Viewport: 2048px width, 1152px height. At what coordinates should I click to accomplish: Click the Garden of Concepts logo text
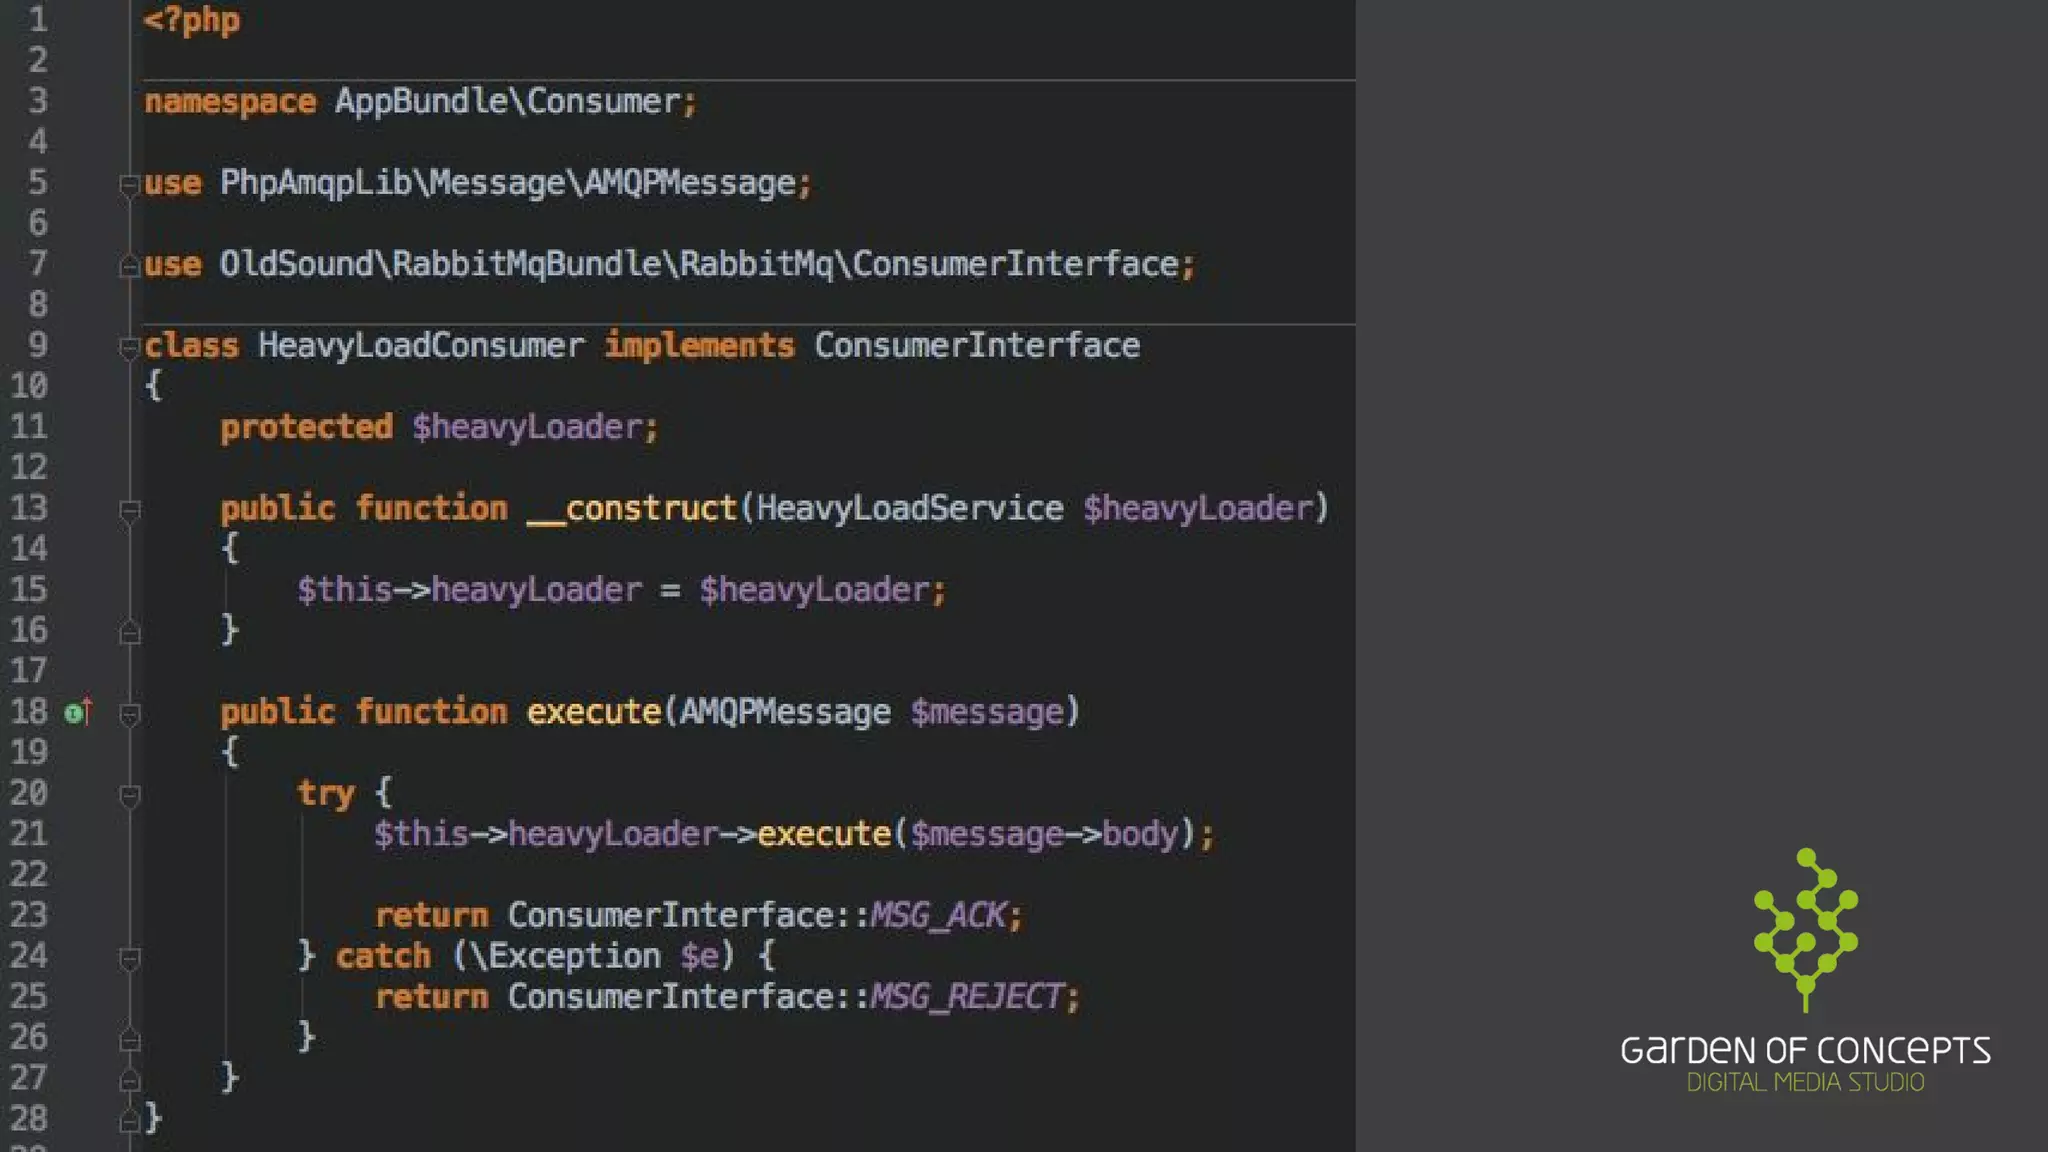pos(1805,1050)
